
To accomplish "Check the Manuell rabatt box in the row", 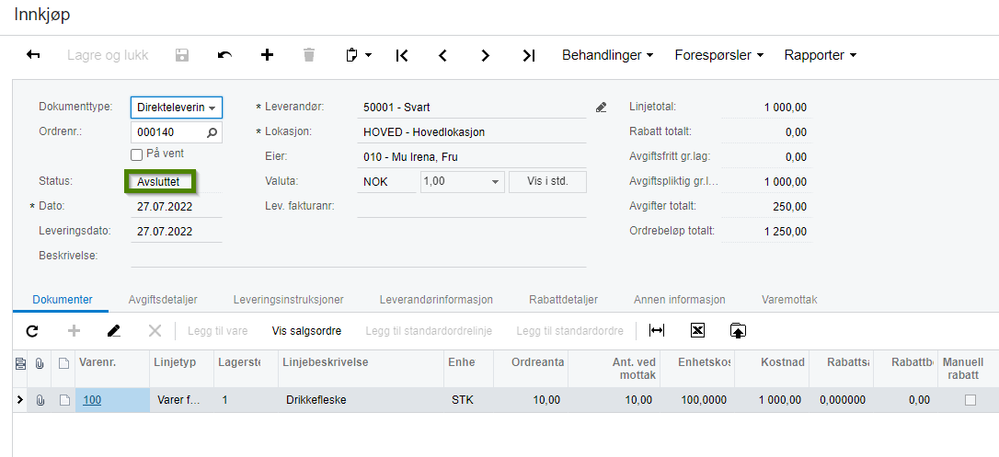I will tap(970, 400).
